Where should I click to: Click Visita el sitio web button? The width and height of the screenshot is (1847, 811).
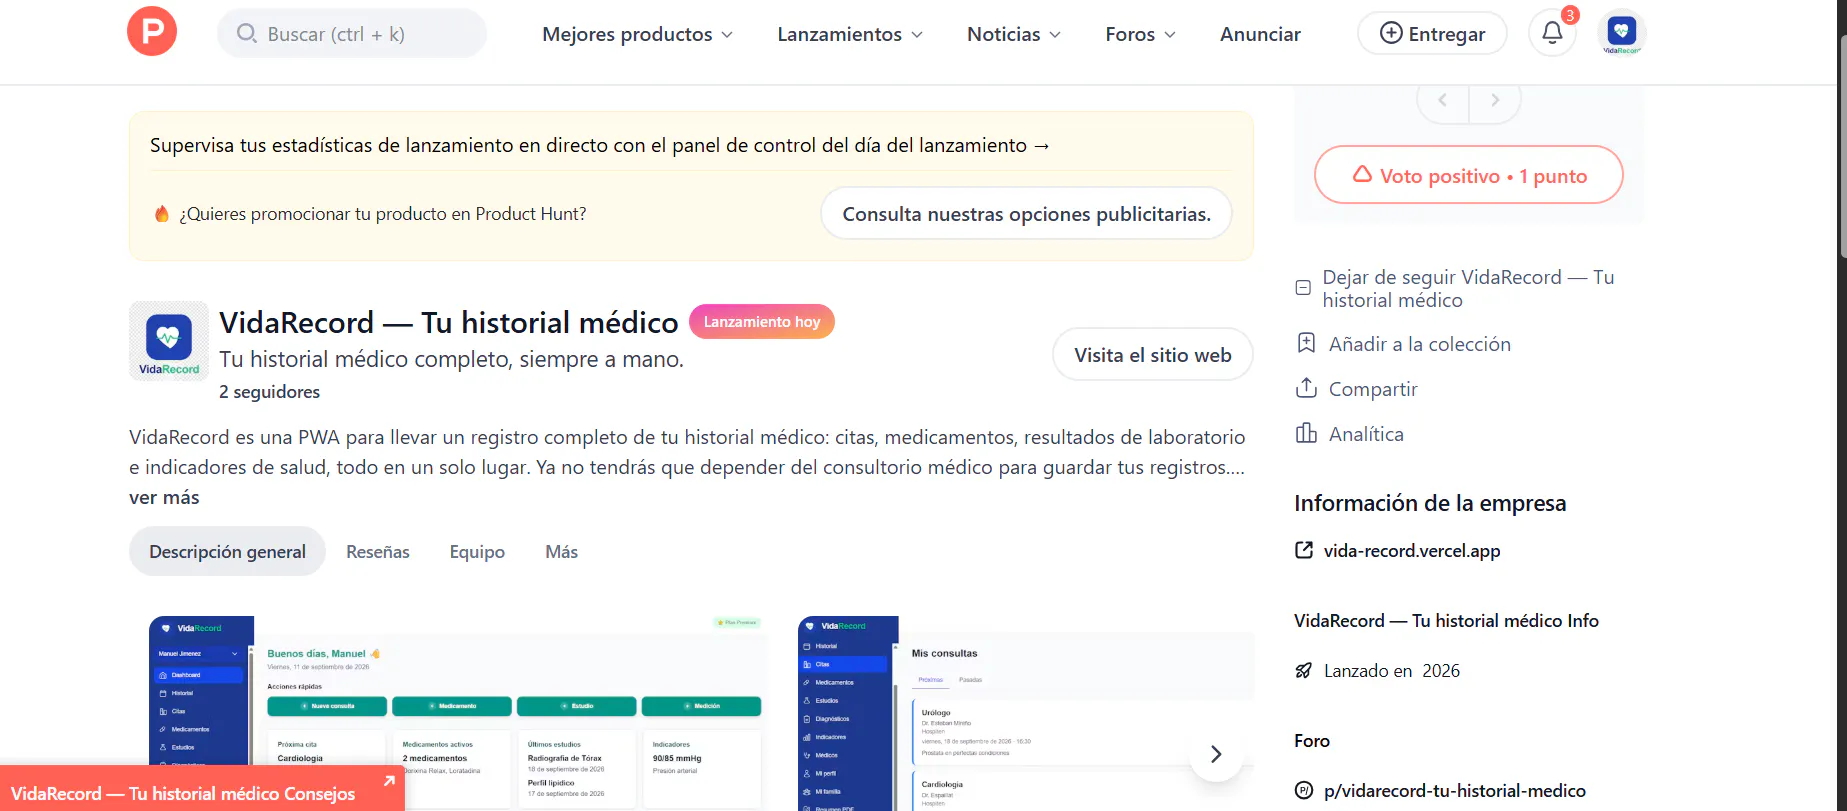(1152, 355)
